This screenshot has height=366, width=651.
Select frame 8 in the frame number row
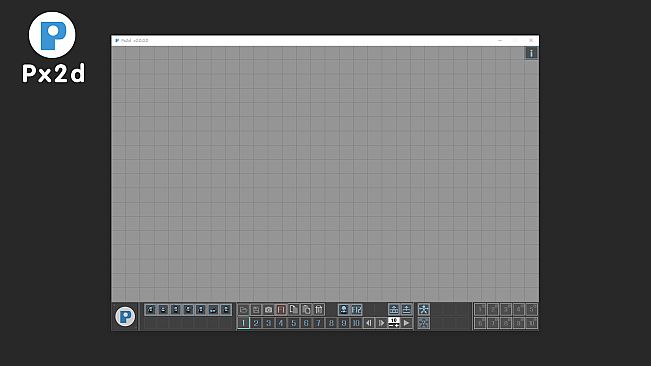click(331, 323)
